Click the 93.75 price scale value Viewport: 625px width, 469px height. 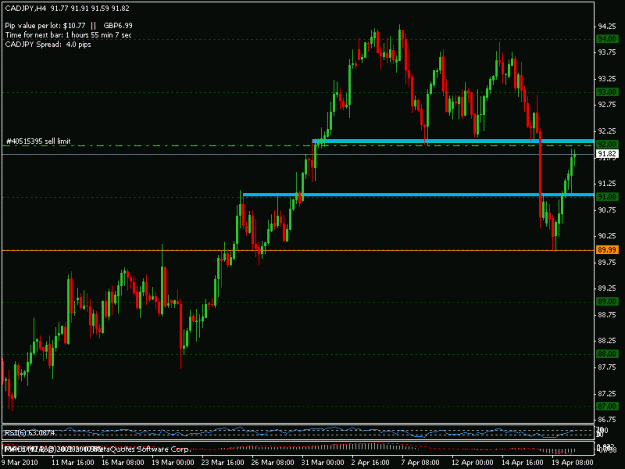point(607,52)
